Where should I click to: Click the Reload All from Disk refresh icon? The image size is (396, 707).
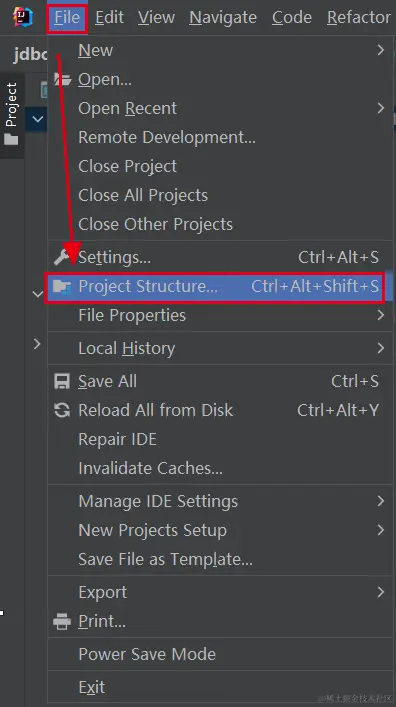click(62, 410)
